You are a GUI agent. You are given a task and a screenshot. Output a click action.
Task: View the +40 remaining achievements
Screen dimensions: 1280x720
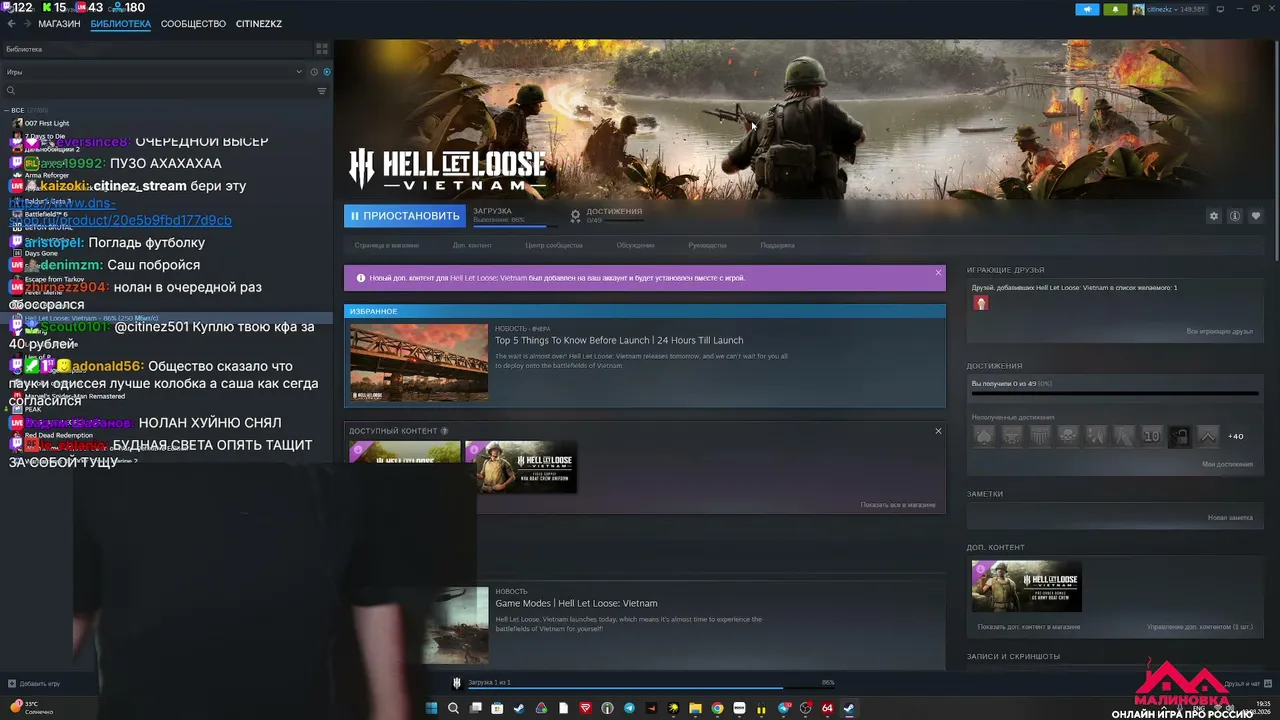[x=1236, y=436]
